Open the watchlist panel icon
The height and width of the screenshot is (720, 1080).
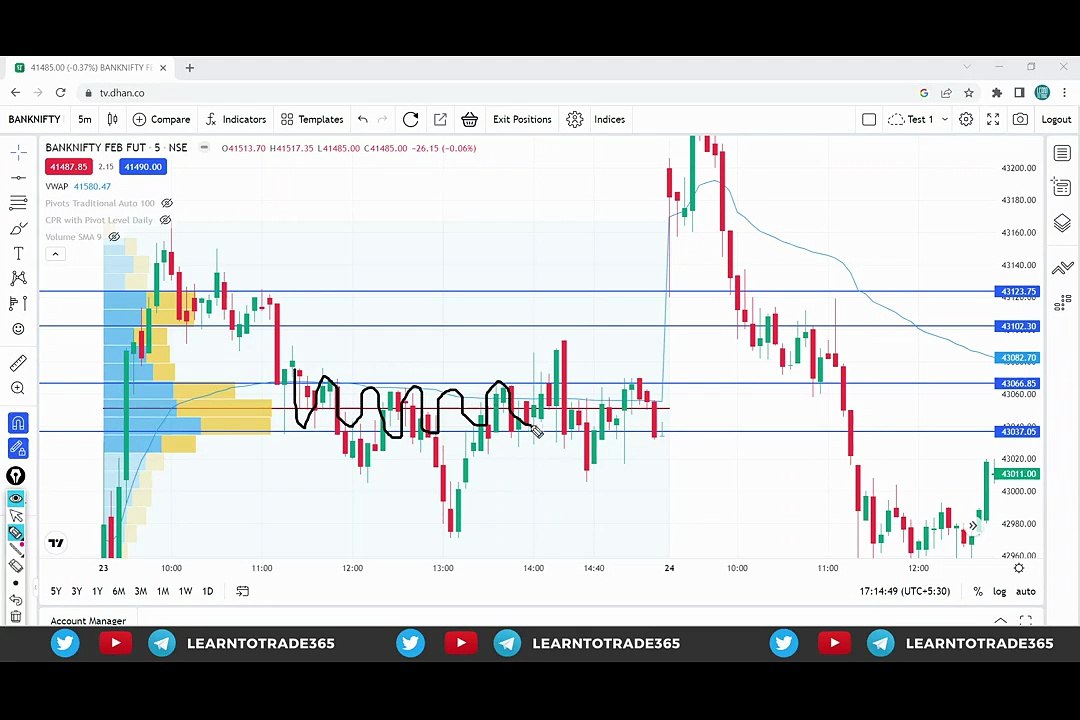(1062, 153)
